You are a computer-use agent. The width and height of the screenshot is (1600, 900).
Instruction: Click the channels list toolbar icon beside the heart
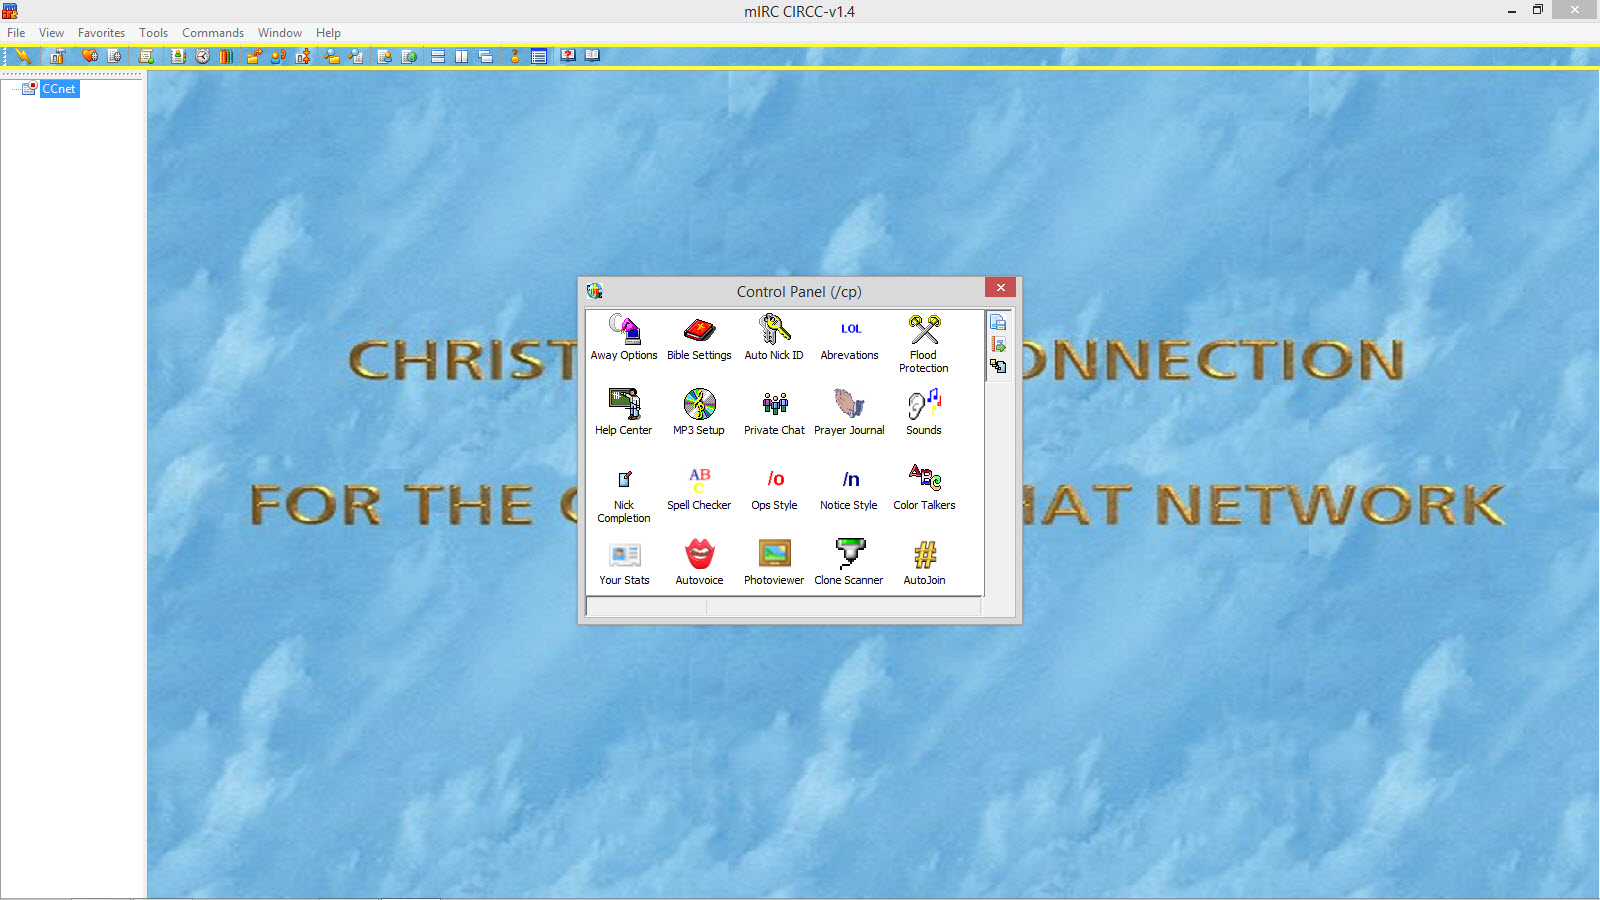(114, 56)
